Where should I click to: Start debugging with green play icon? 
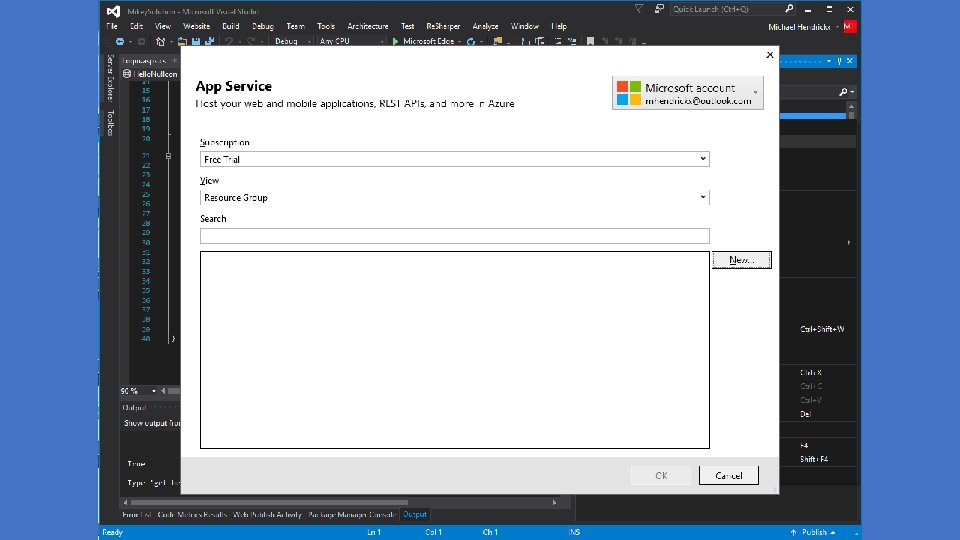pos(395,42)
